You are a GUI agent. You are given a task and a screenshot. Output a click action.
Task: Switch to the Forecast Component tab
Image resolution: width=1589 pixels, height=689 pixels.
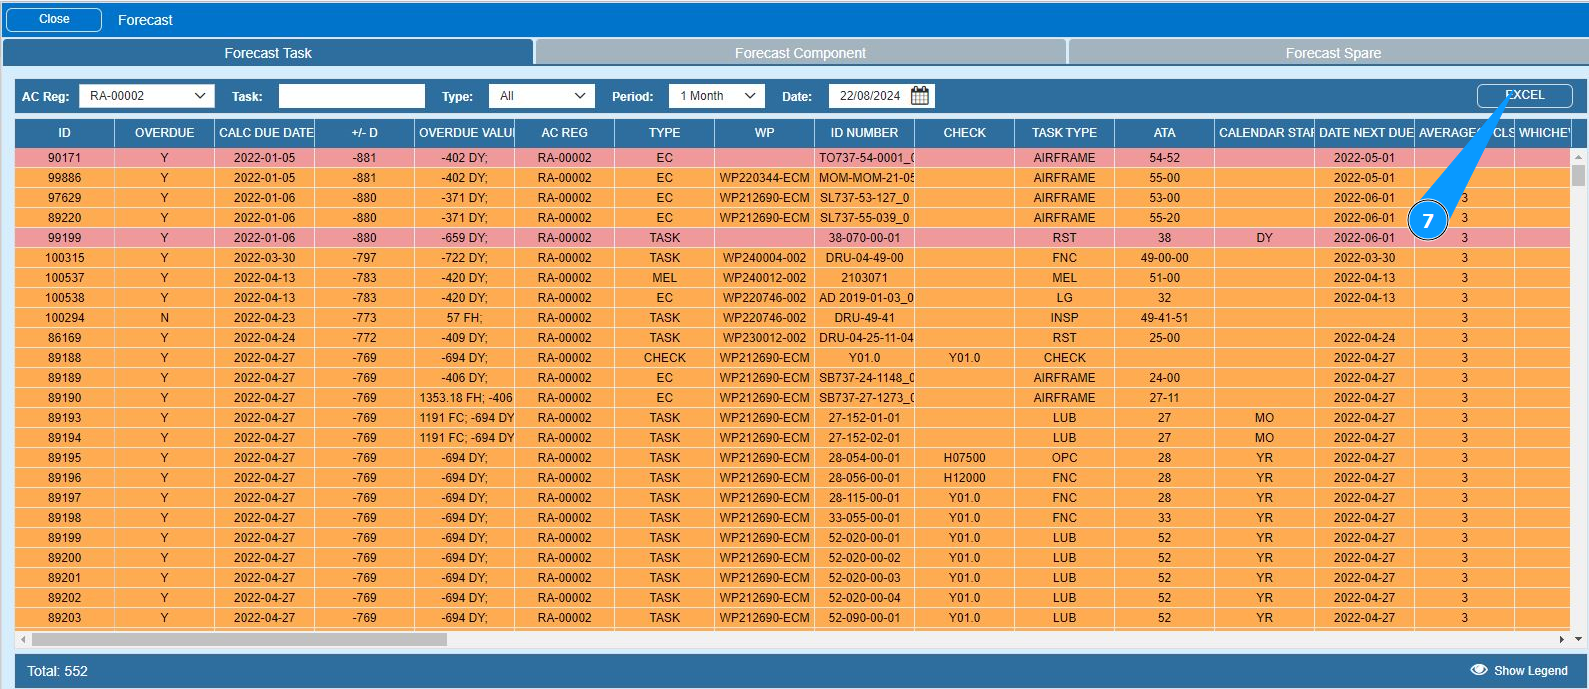tap(800, 53)
